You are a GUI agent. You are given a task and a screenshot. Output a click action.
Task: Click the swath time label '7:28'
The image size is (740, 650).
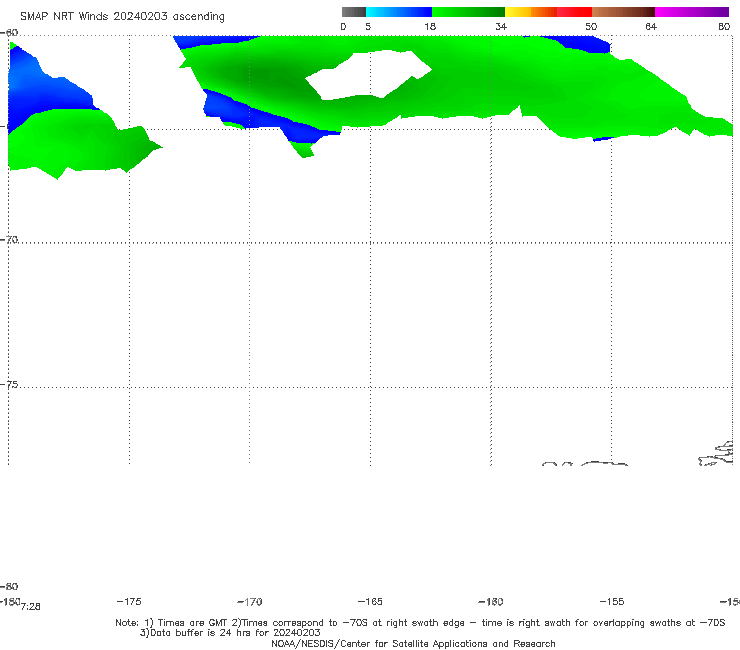tap(31, 607)
